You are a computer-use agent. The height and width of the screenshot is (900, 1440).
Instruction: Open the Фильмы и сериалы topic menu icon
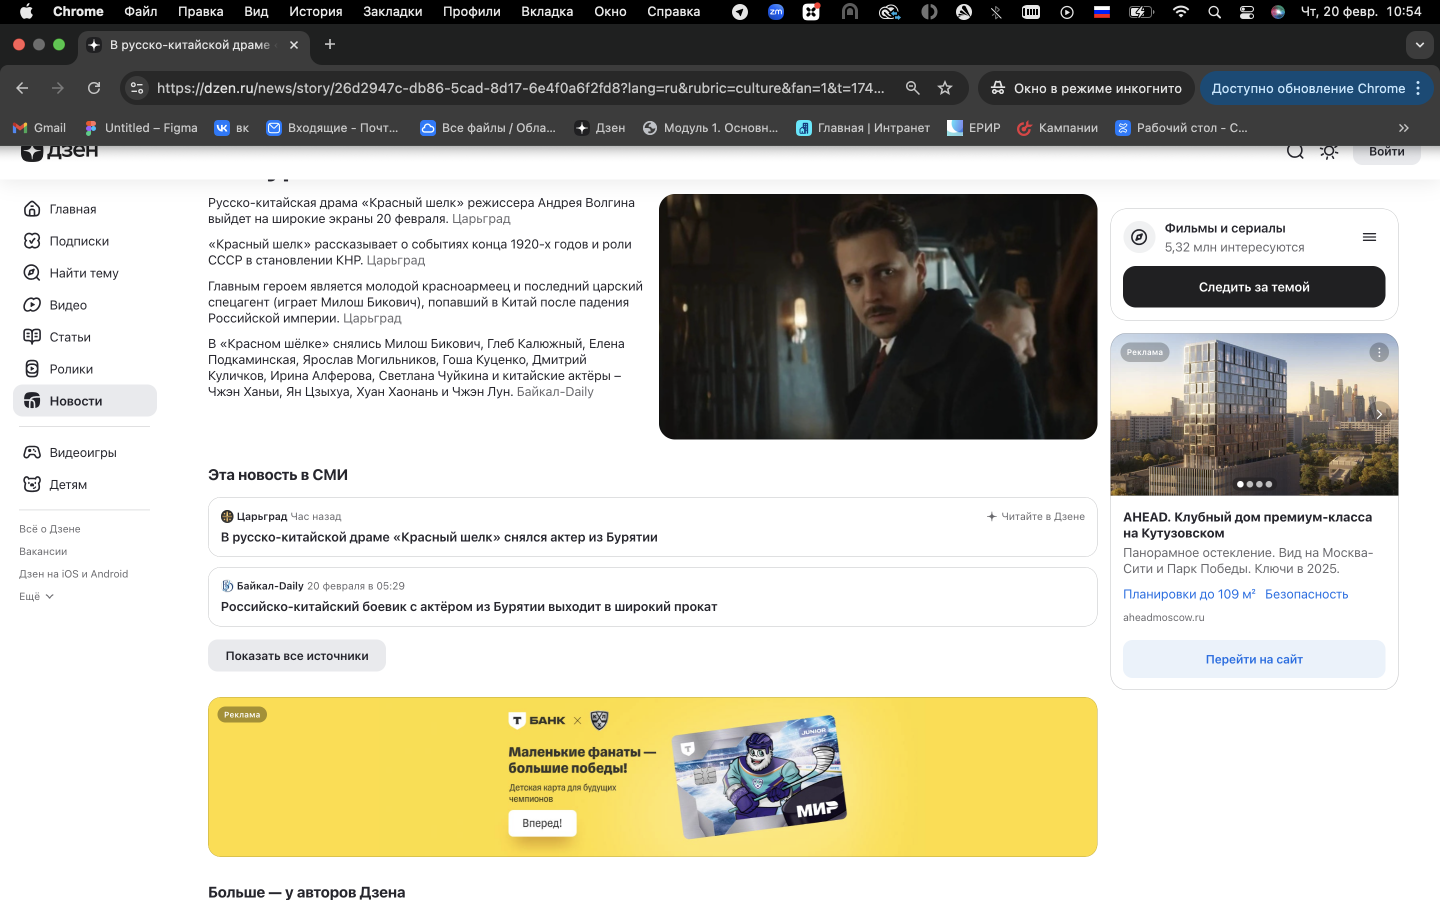coord(1369,237)
